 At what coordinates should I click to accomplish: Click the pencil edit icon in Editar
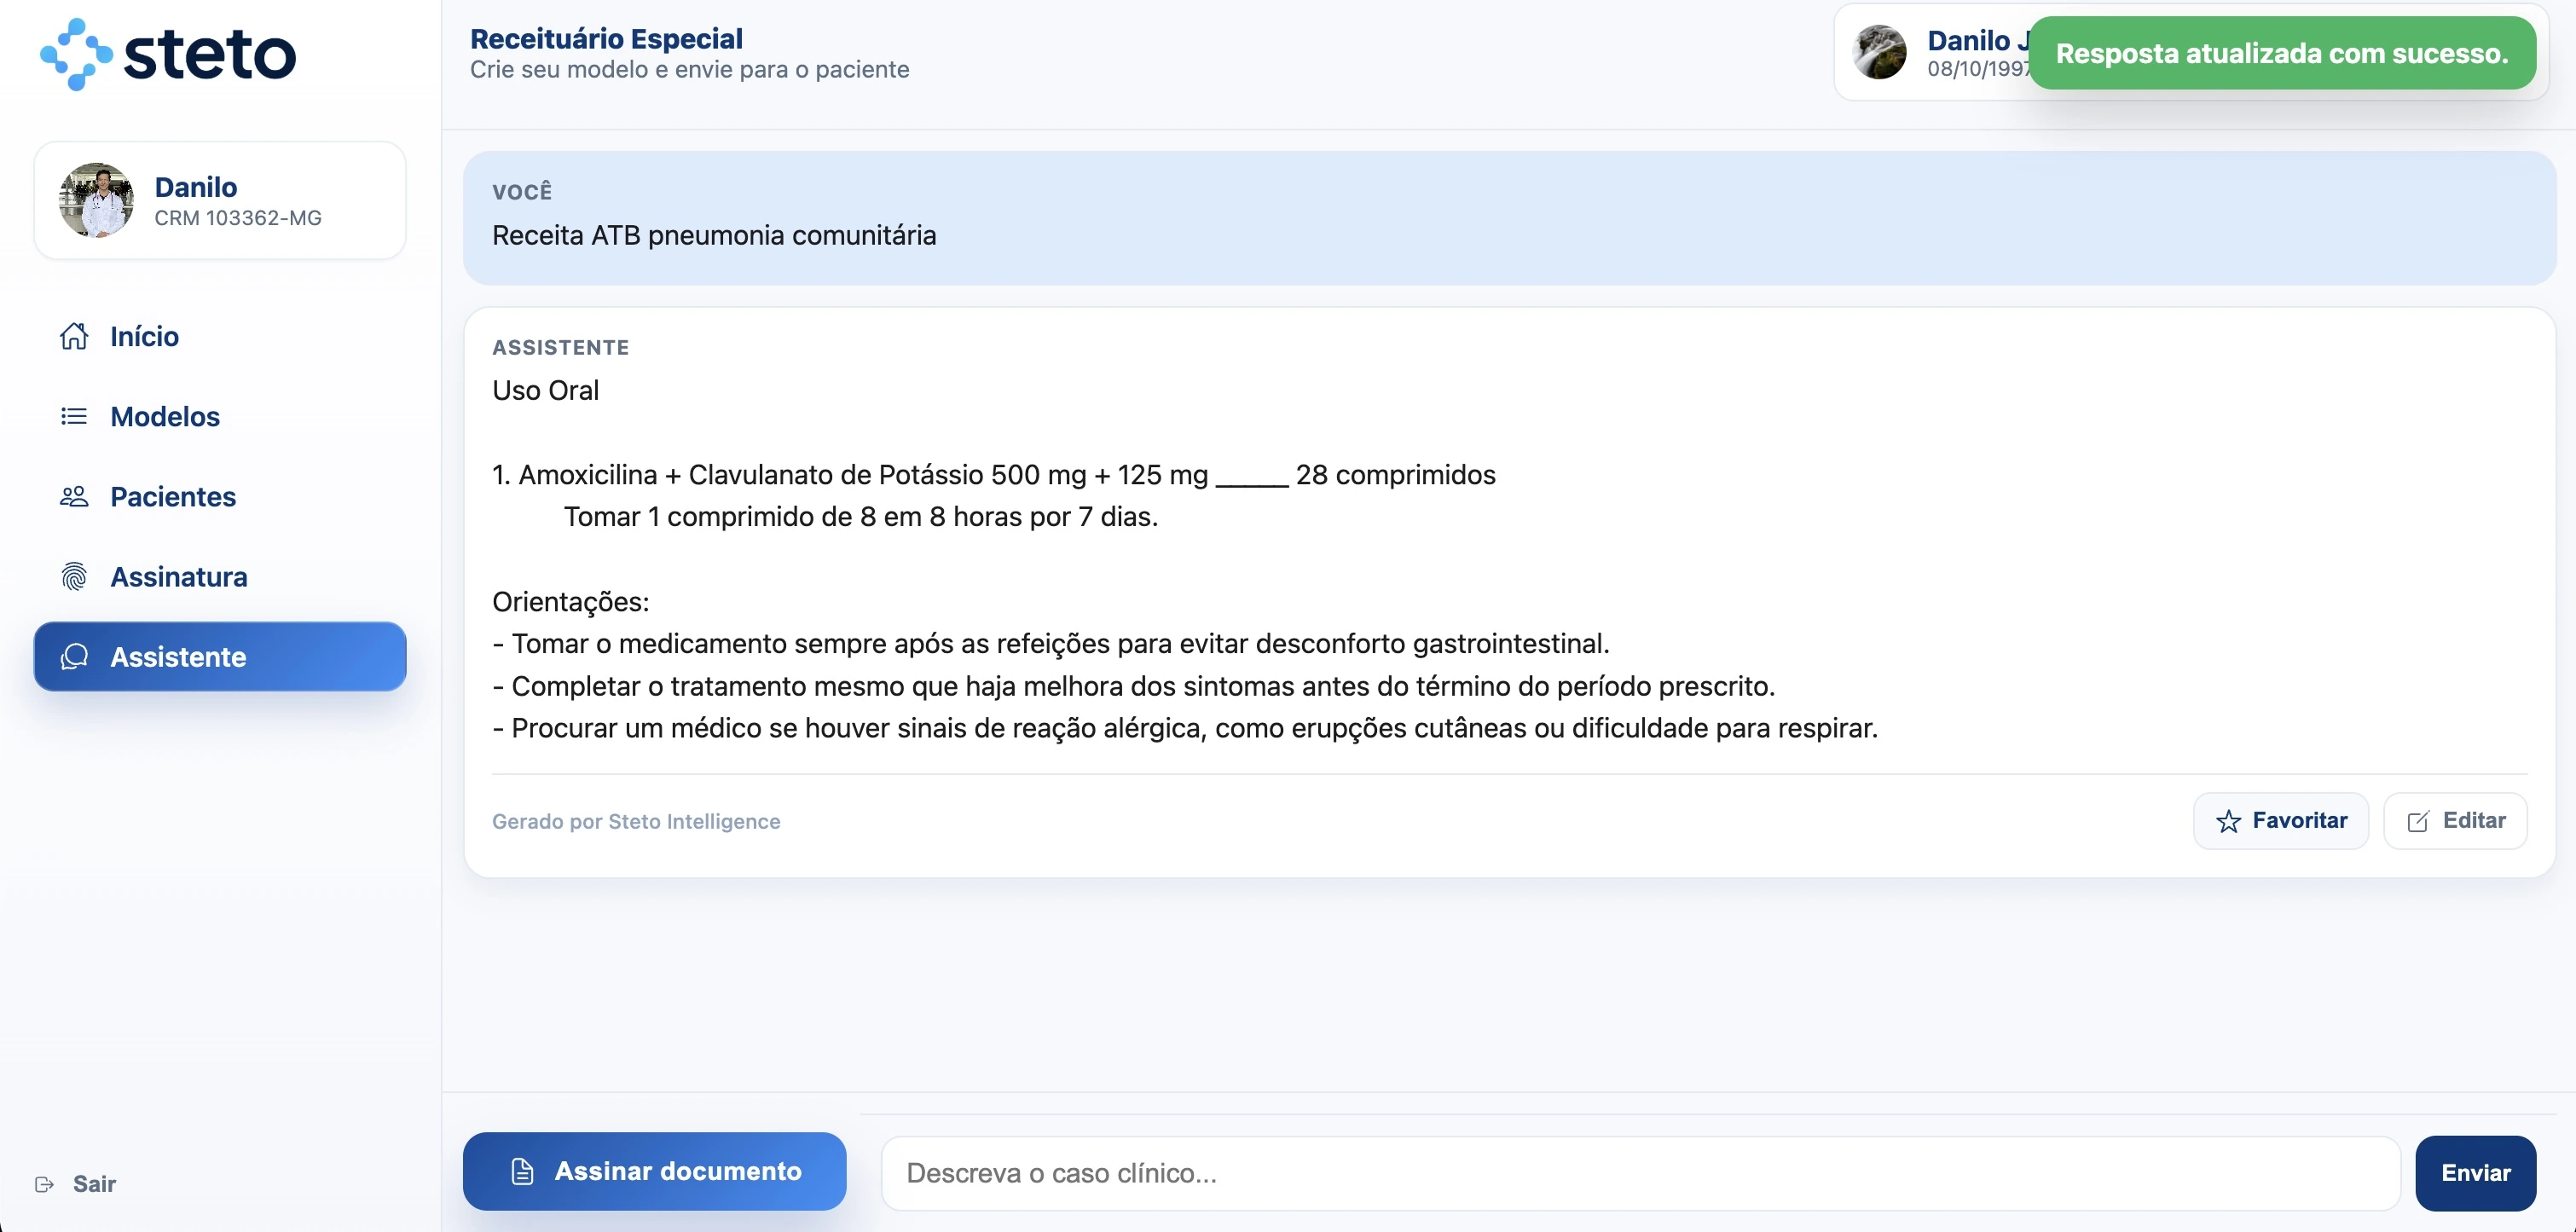tap(2417, 821)
